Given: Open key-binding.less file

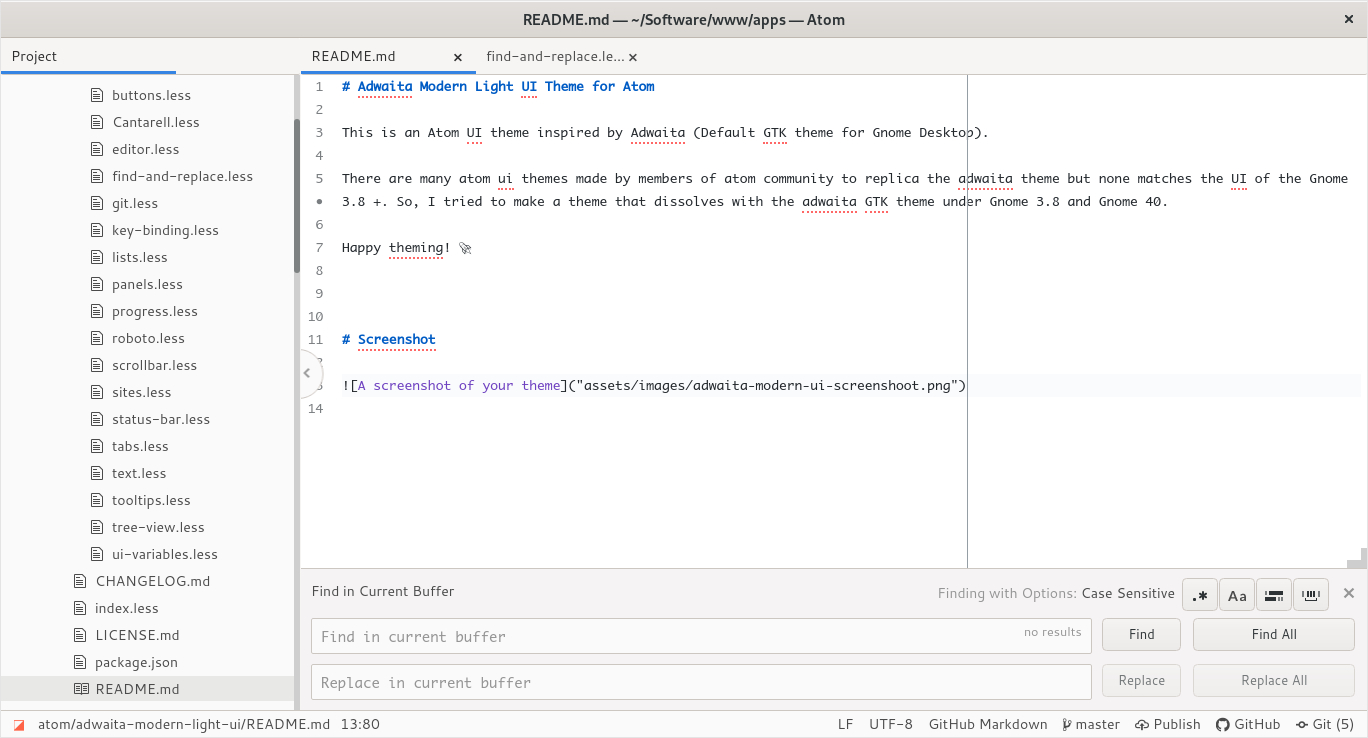Looking at the screenshot, I should click(165, 230).
